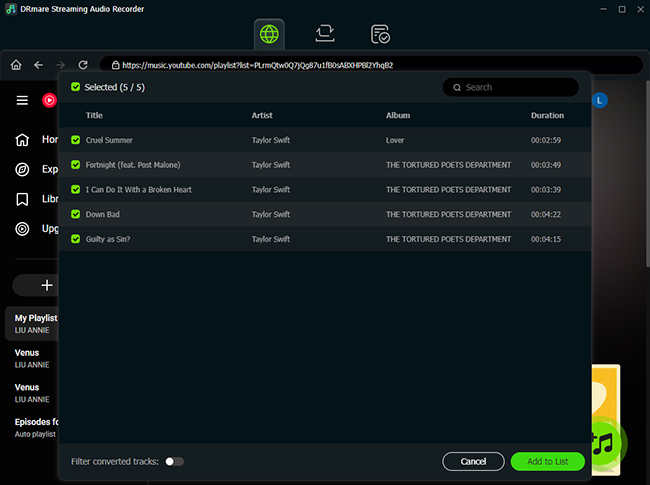Open the blue L account avatar
Screen dimensions: 650x485
599,100
